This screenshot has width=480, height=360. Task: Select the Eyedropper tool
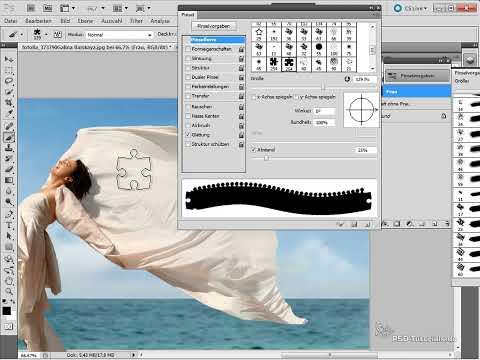[9, 114]
